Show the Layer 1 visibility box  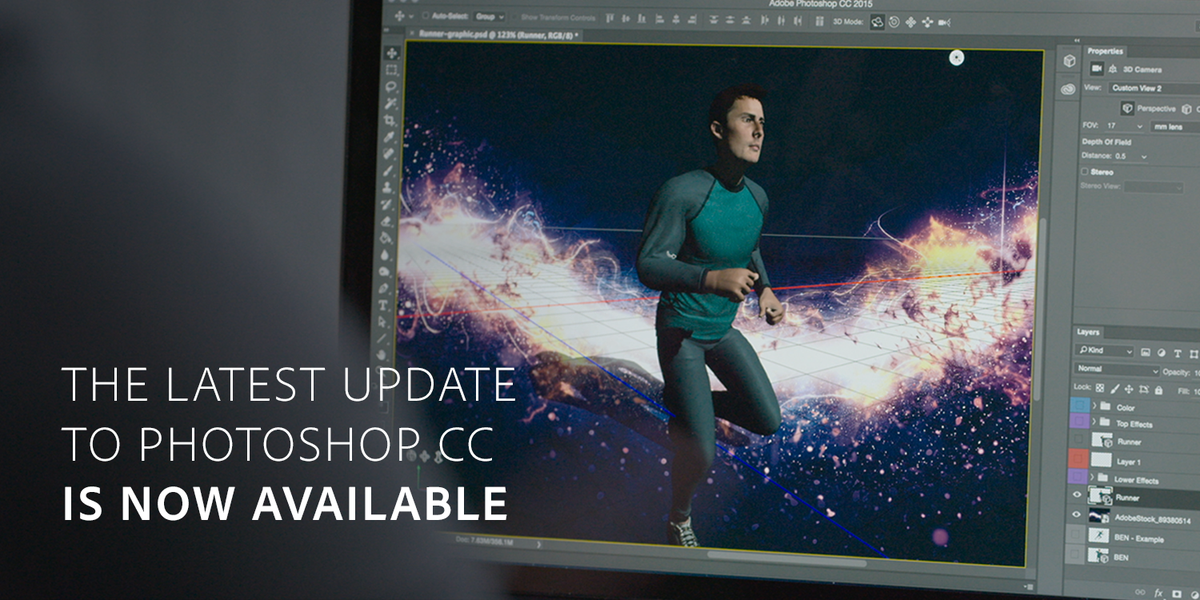pos(1078,460)
